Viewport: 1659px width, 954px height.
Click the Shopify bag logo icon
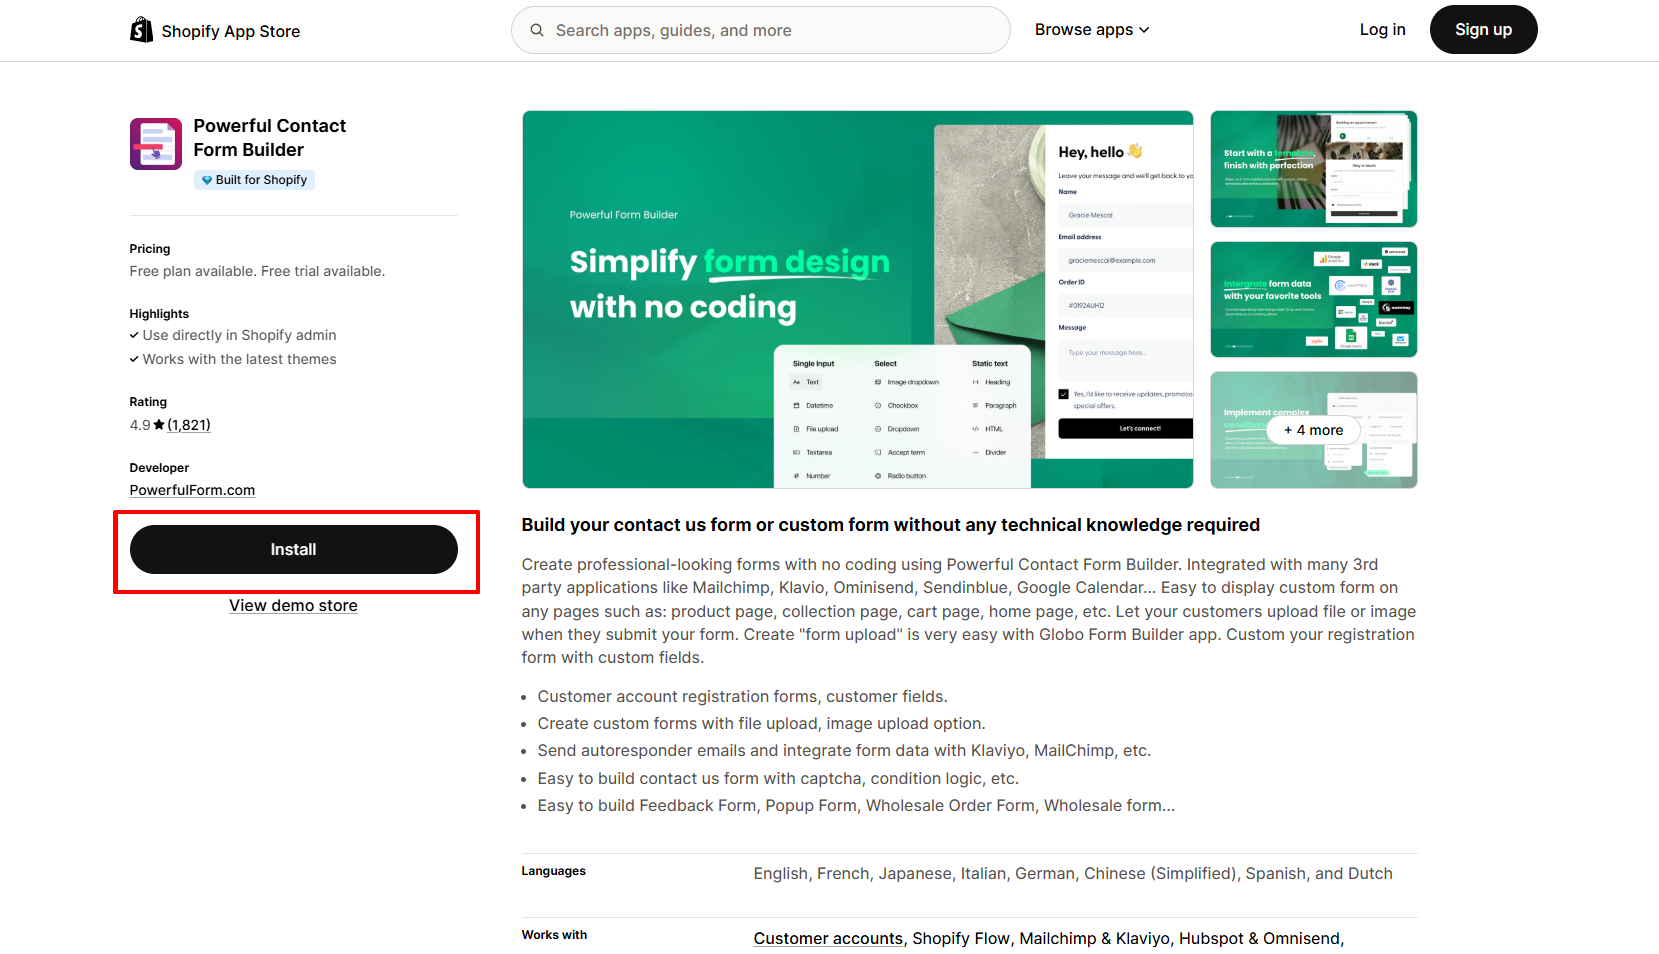coord(141,30)
